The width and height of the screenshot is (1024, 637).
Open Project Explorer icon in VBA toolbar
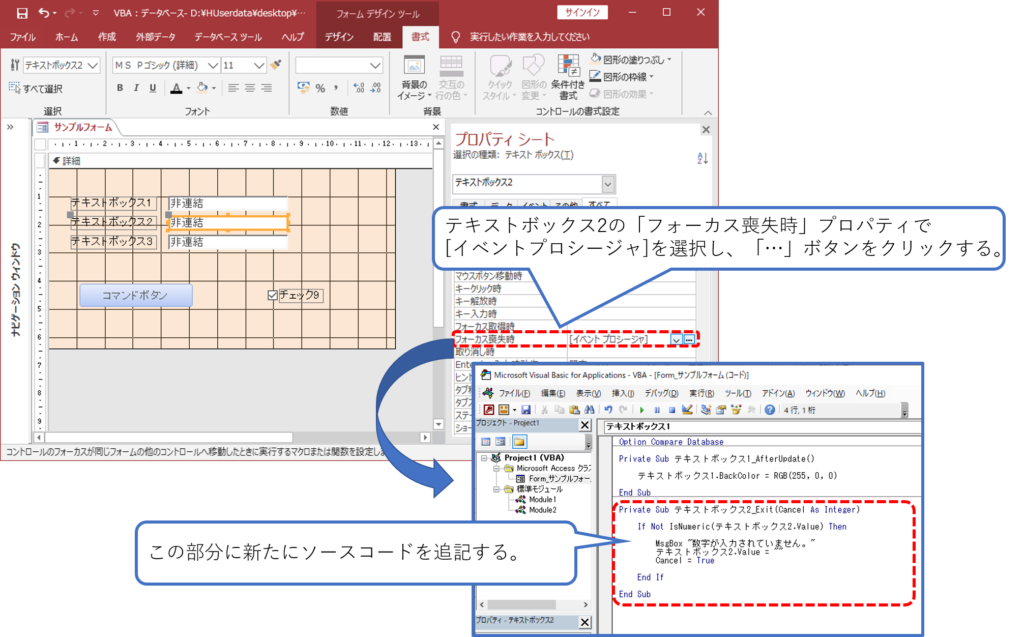coord(706,410)
